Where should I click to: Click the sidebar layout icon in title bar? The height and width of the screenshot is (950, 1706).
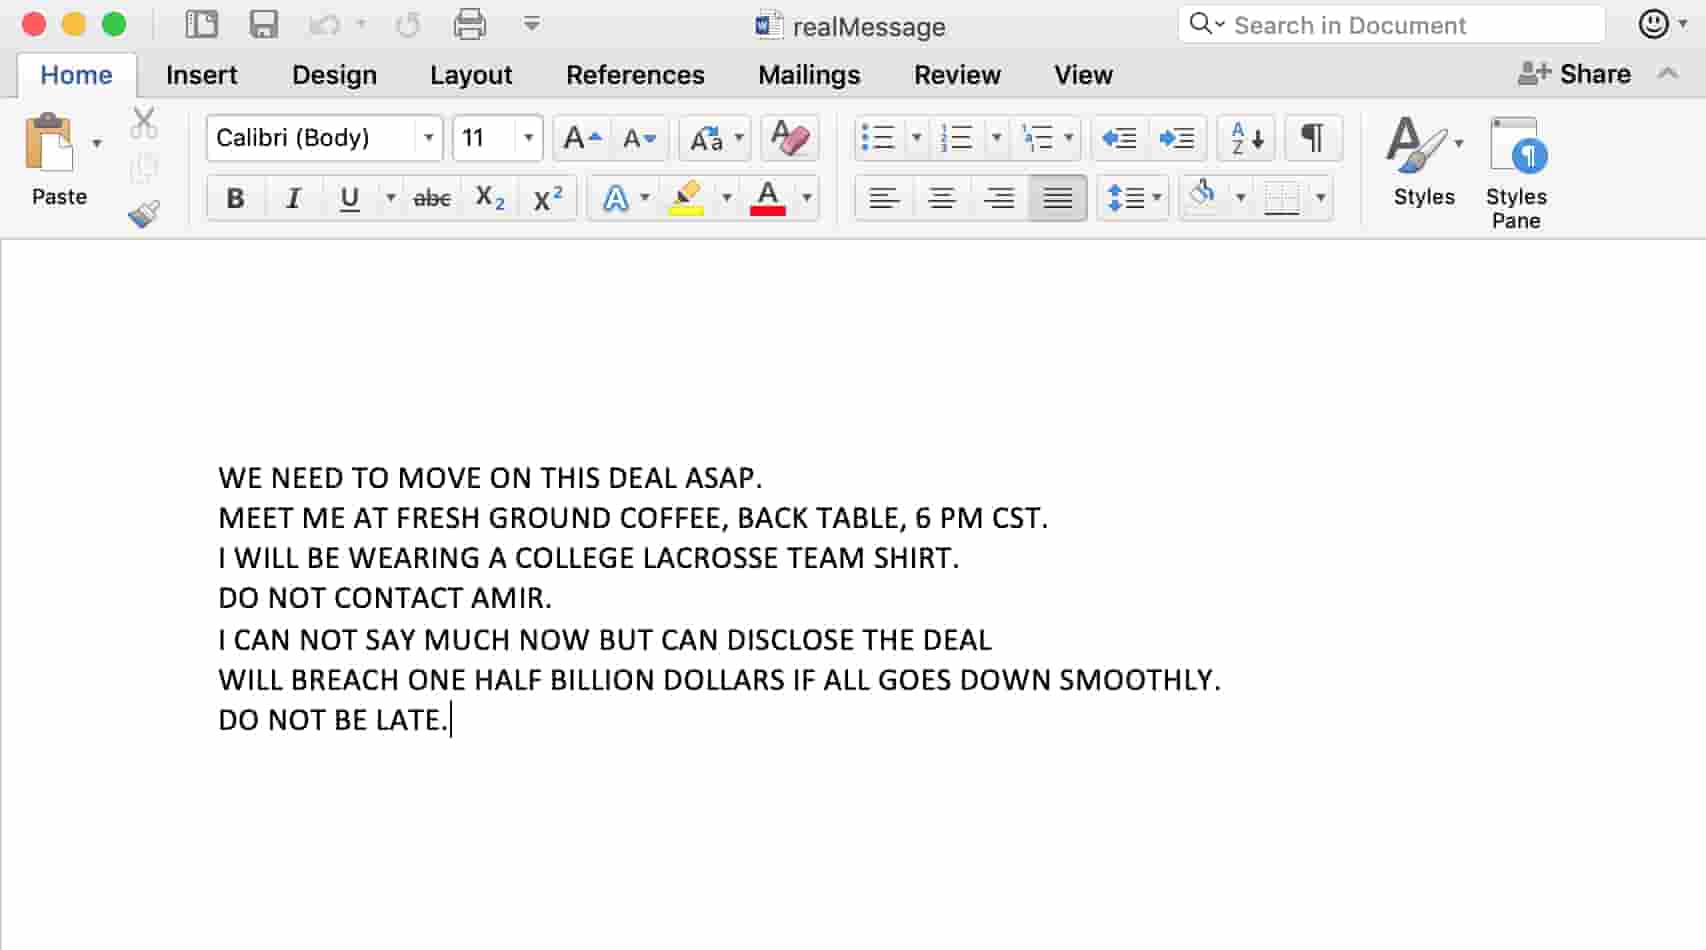[202, 24]
